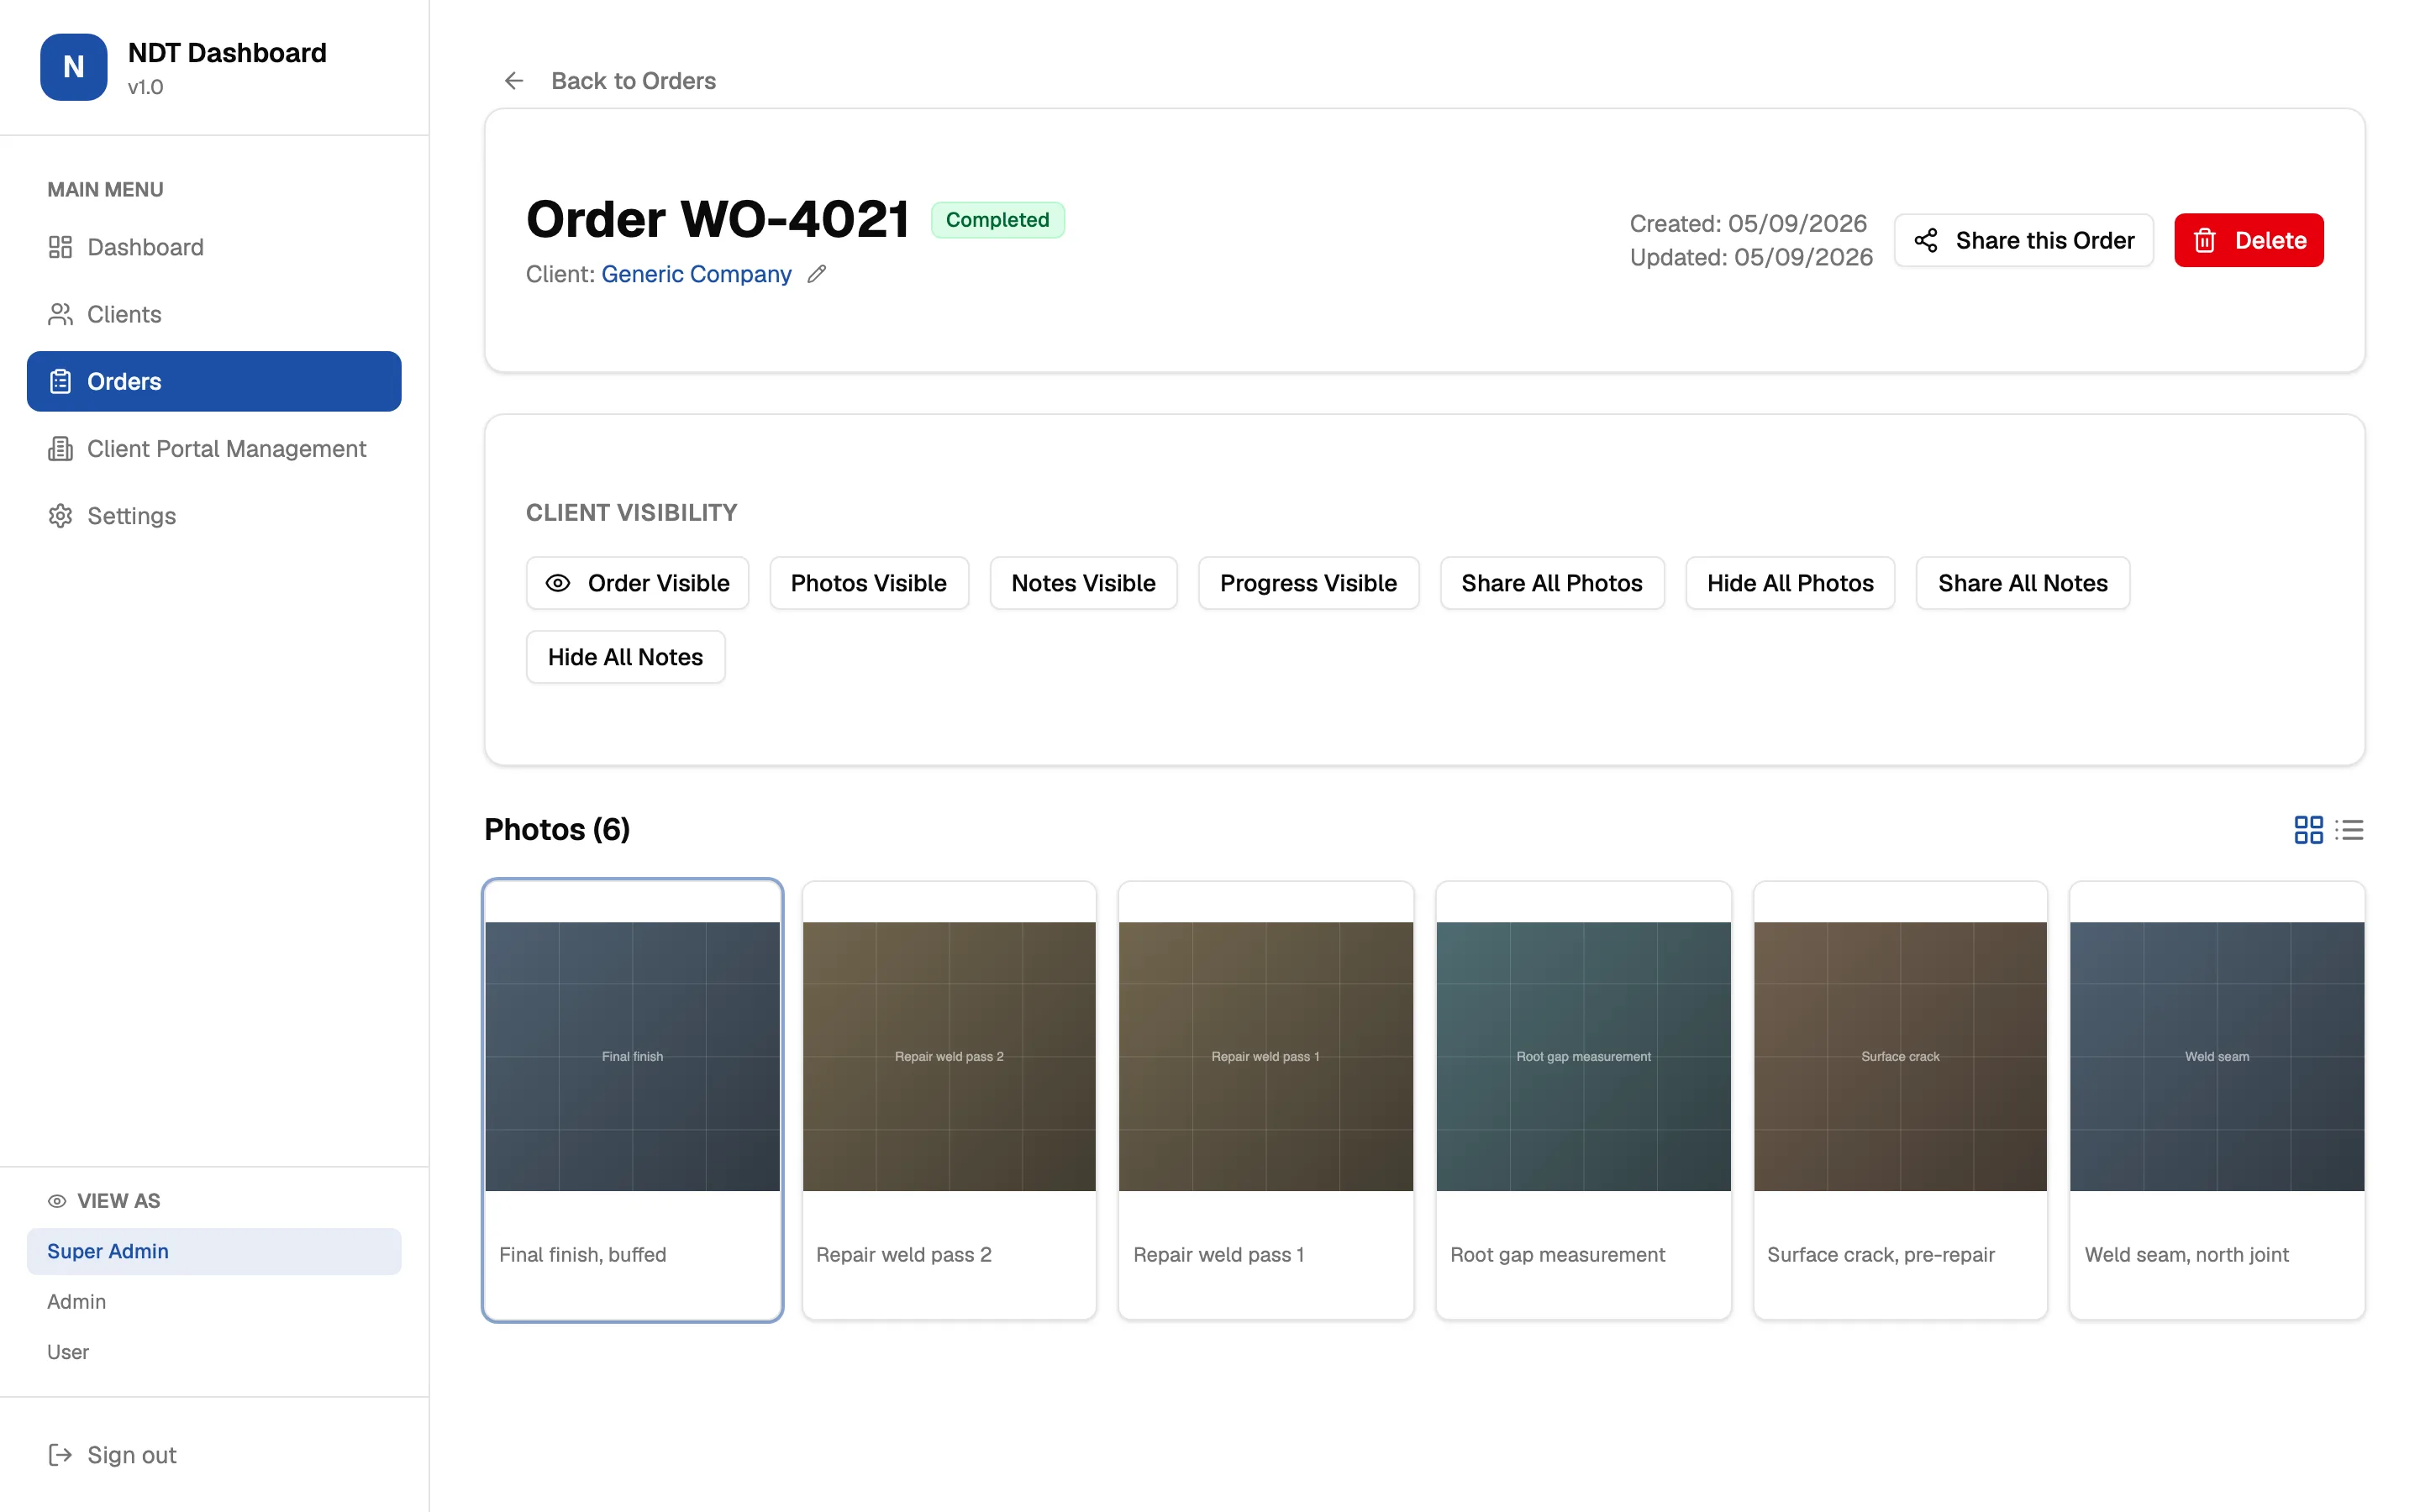This screenshot has height=1512, width=2420.
Task: Select the Orders menu item
Action: click(x=214, y=381)
